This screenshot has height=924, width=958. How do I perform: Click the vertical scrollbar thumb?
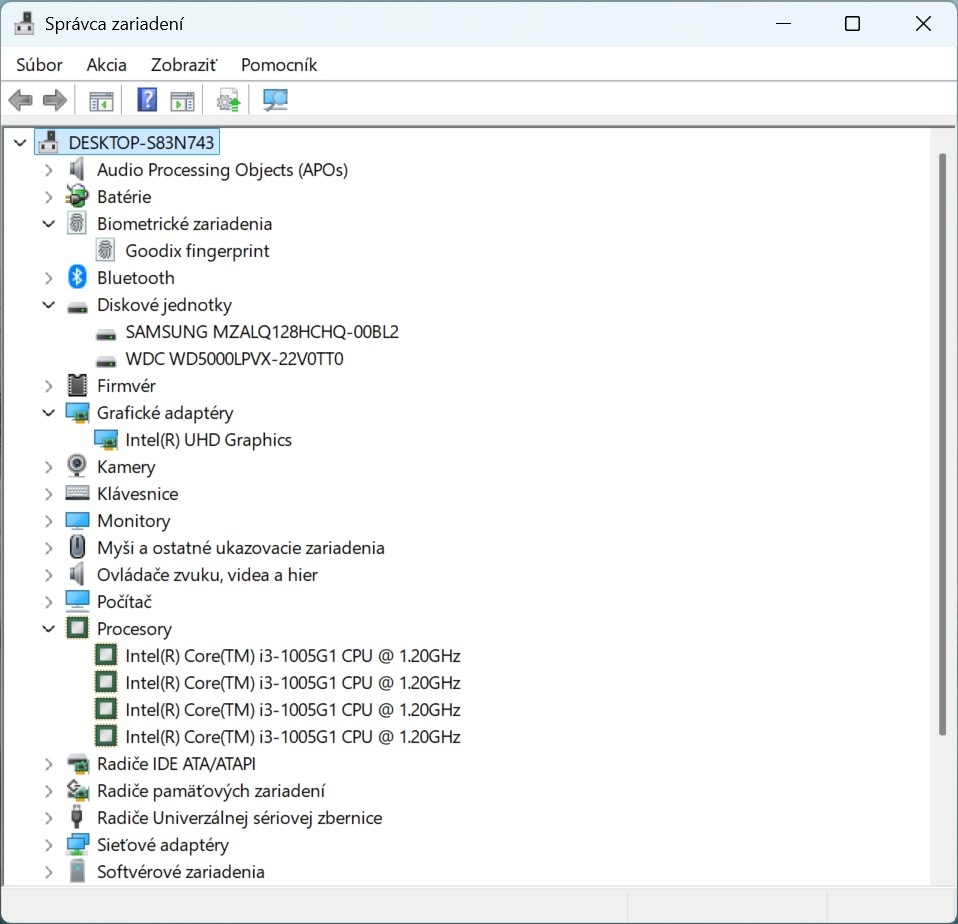pos(942,444)
